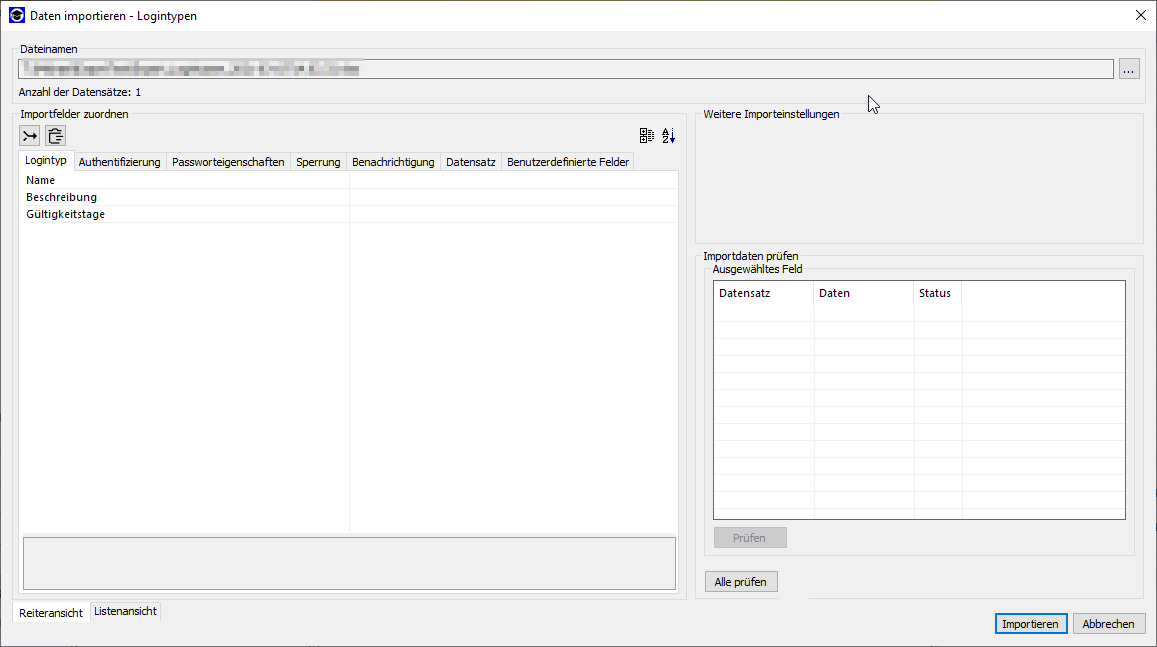The height and width of the screenshot is (647, 1157).
Task: Switch to the Authentifizierung tab
Action: [x=119, y=162]
